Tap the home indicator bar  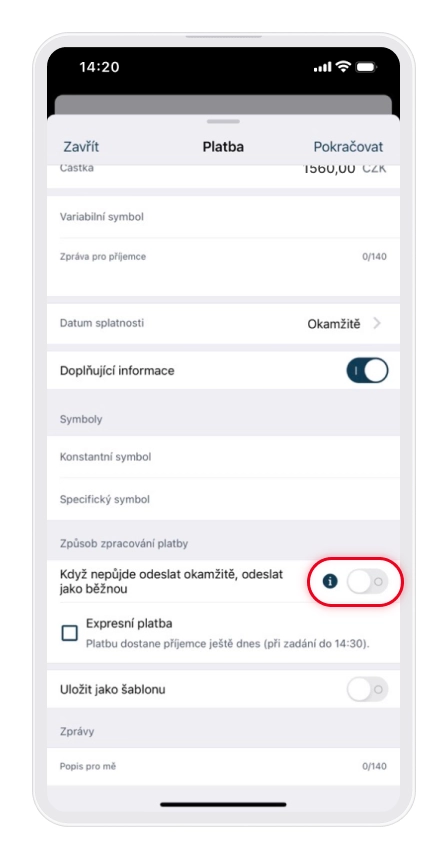[x=223, y=804]
